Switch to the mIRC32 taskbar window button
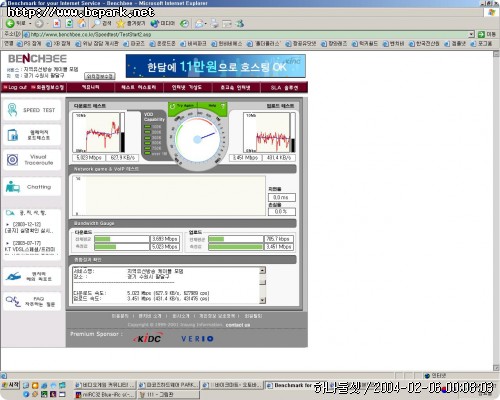This screenshot has width=500, height=400. (x=104, y=395)
